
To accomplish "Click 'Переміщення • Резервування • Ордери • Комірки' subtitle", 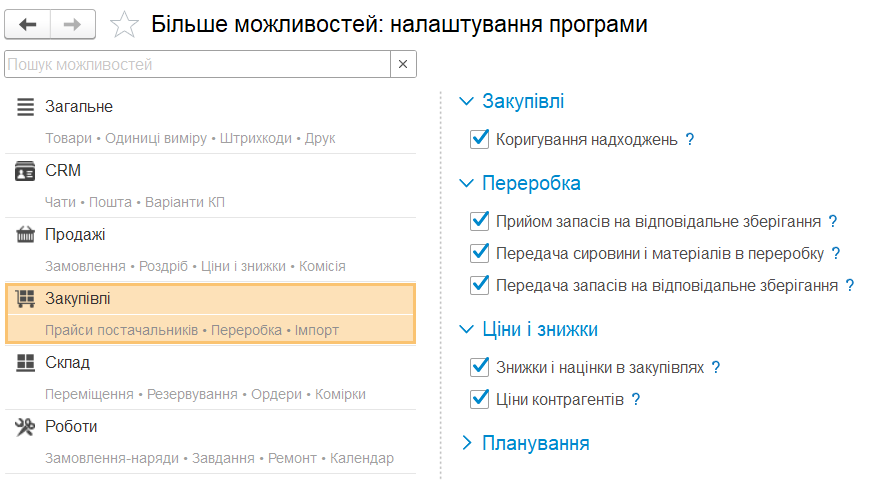I will pyautogui.click(x=205, y=394).
